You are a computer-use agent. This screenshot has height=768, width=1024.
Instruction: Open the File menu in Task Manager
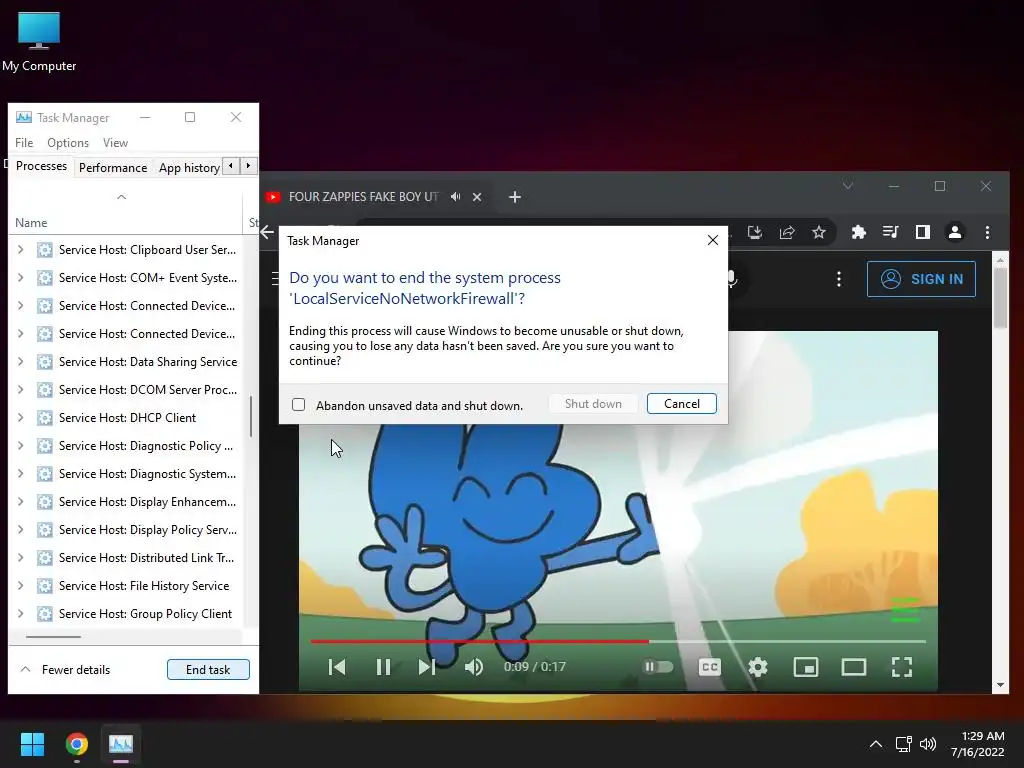click(x=24, y=142)
